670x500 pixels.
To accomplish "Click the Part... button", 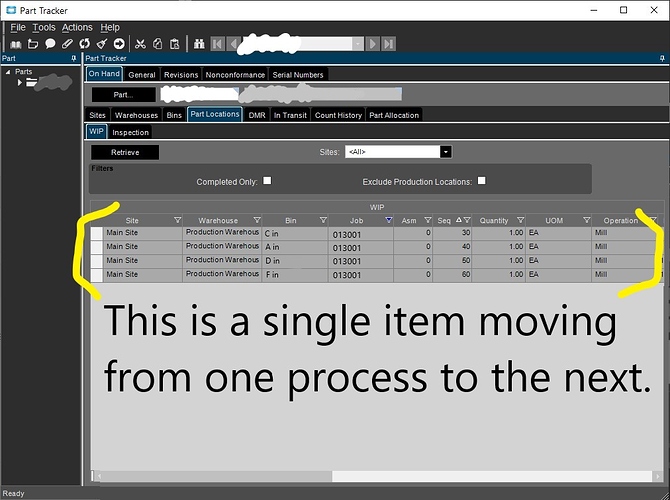I will click(123, 95).
